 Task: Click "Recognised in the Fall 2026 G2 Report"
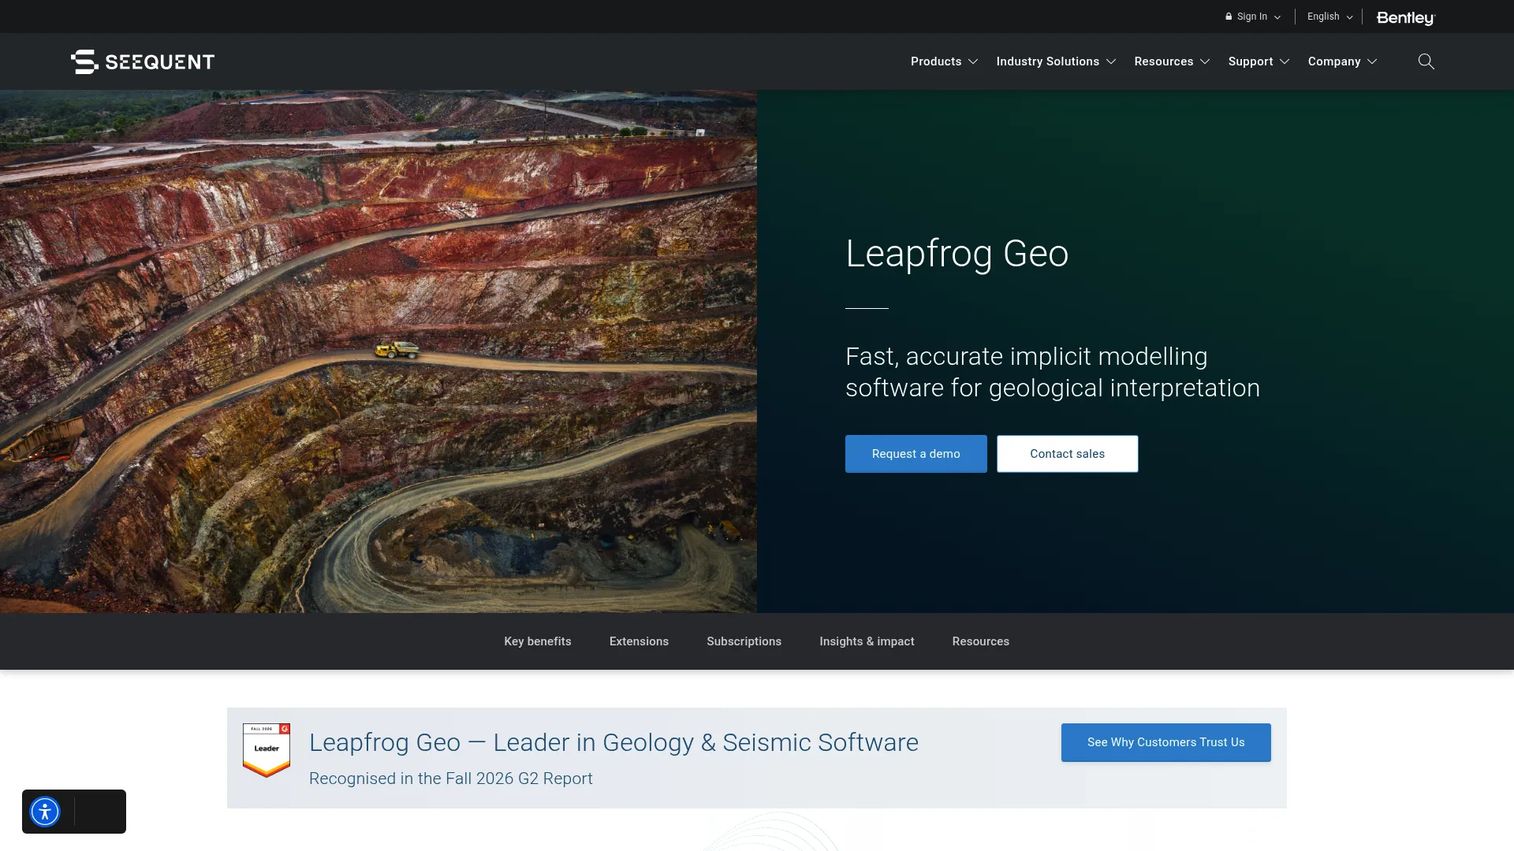[x=451, y=779]
